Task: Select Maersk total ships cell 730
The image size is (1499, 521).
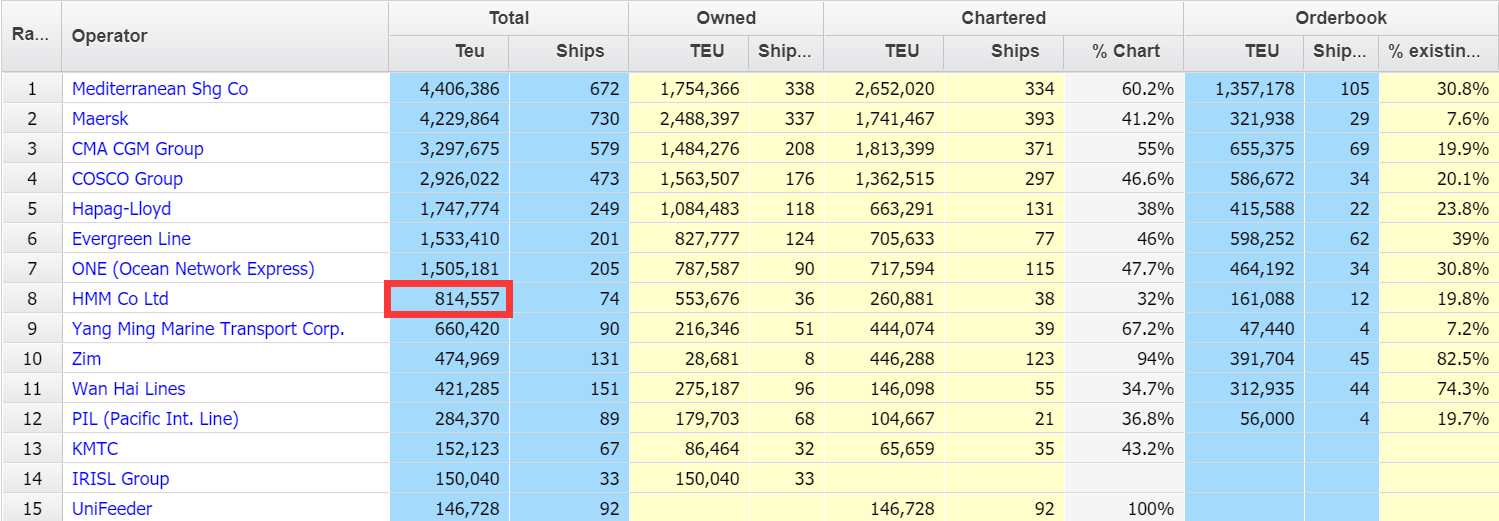Action: [569, 119]
